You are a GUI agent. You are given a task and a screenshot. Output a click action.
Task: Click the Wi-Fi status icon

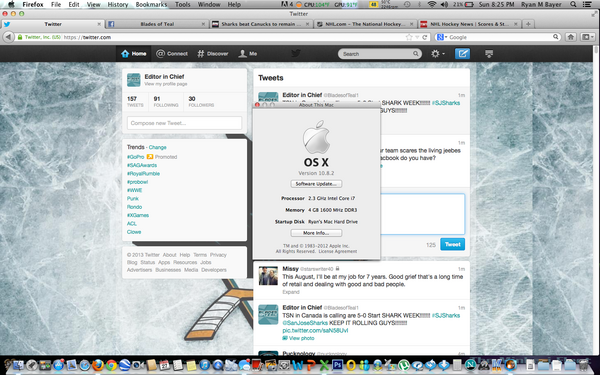point(432,5)
